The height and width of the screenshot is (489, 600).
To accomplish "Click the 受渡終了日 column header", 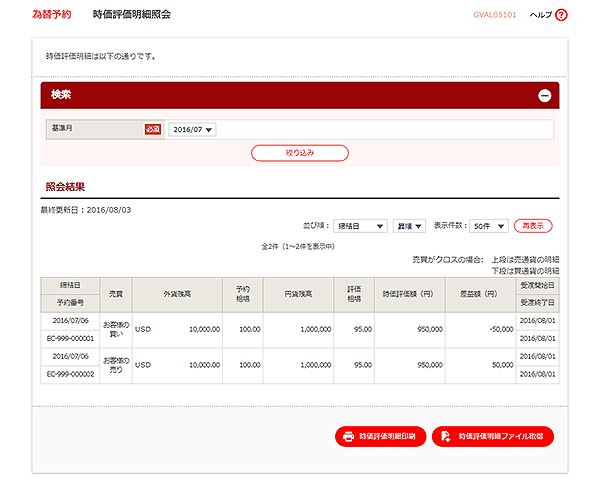I will pyautogui.click(x=537, y=303).
